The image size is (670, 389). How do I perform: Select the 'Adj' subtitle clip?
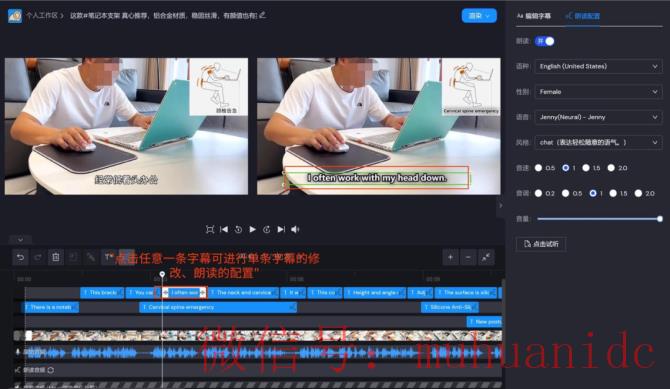point(420,292)
